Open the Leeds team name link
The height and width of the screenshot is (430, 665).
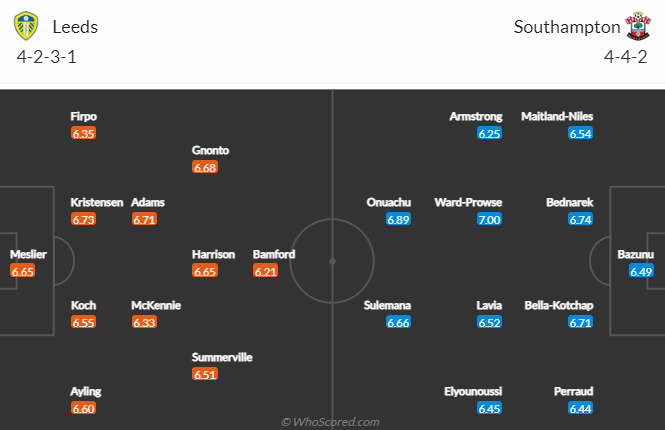75,27
